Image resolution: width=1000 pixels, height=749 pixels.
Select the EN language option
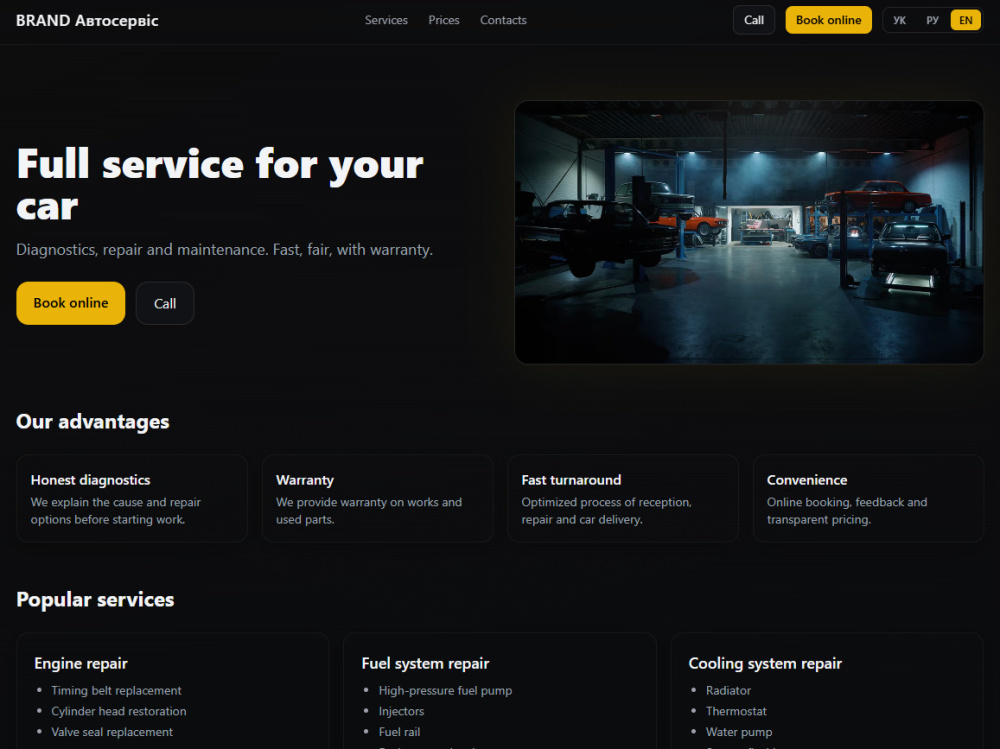(966, 20)
